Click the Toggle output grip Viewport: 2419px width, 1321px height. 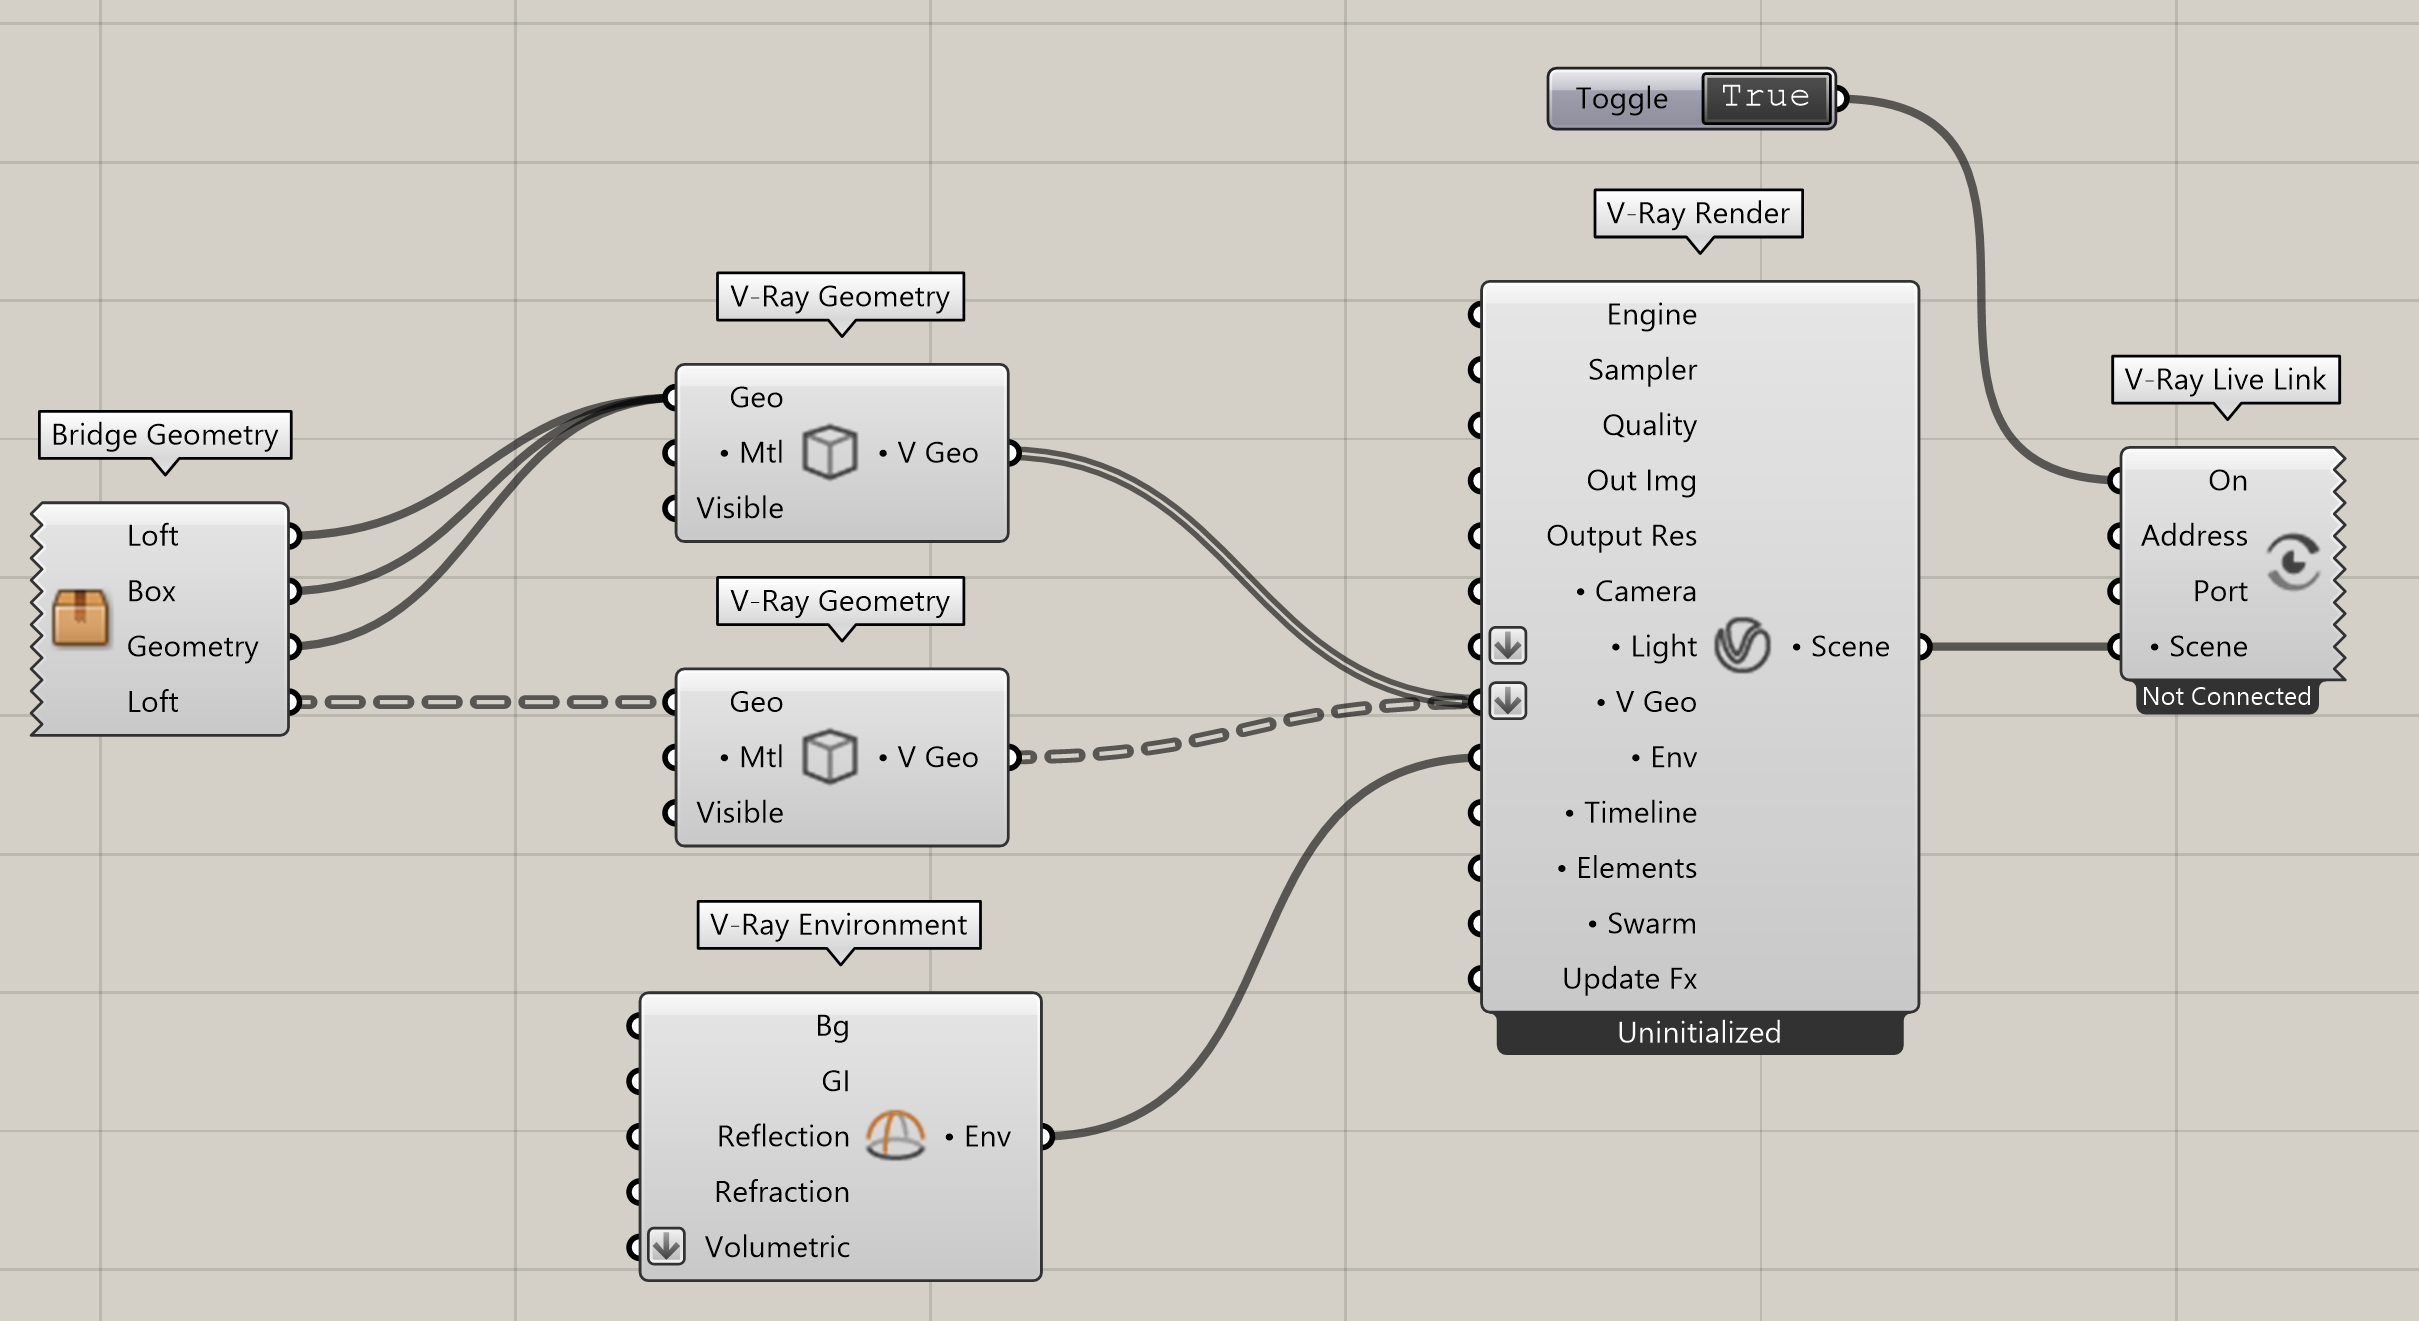click(1841, 98)
